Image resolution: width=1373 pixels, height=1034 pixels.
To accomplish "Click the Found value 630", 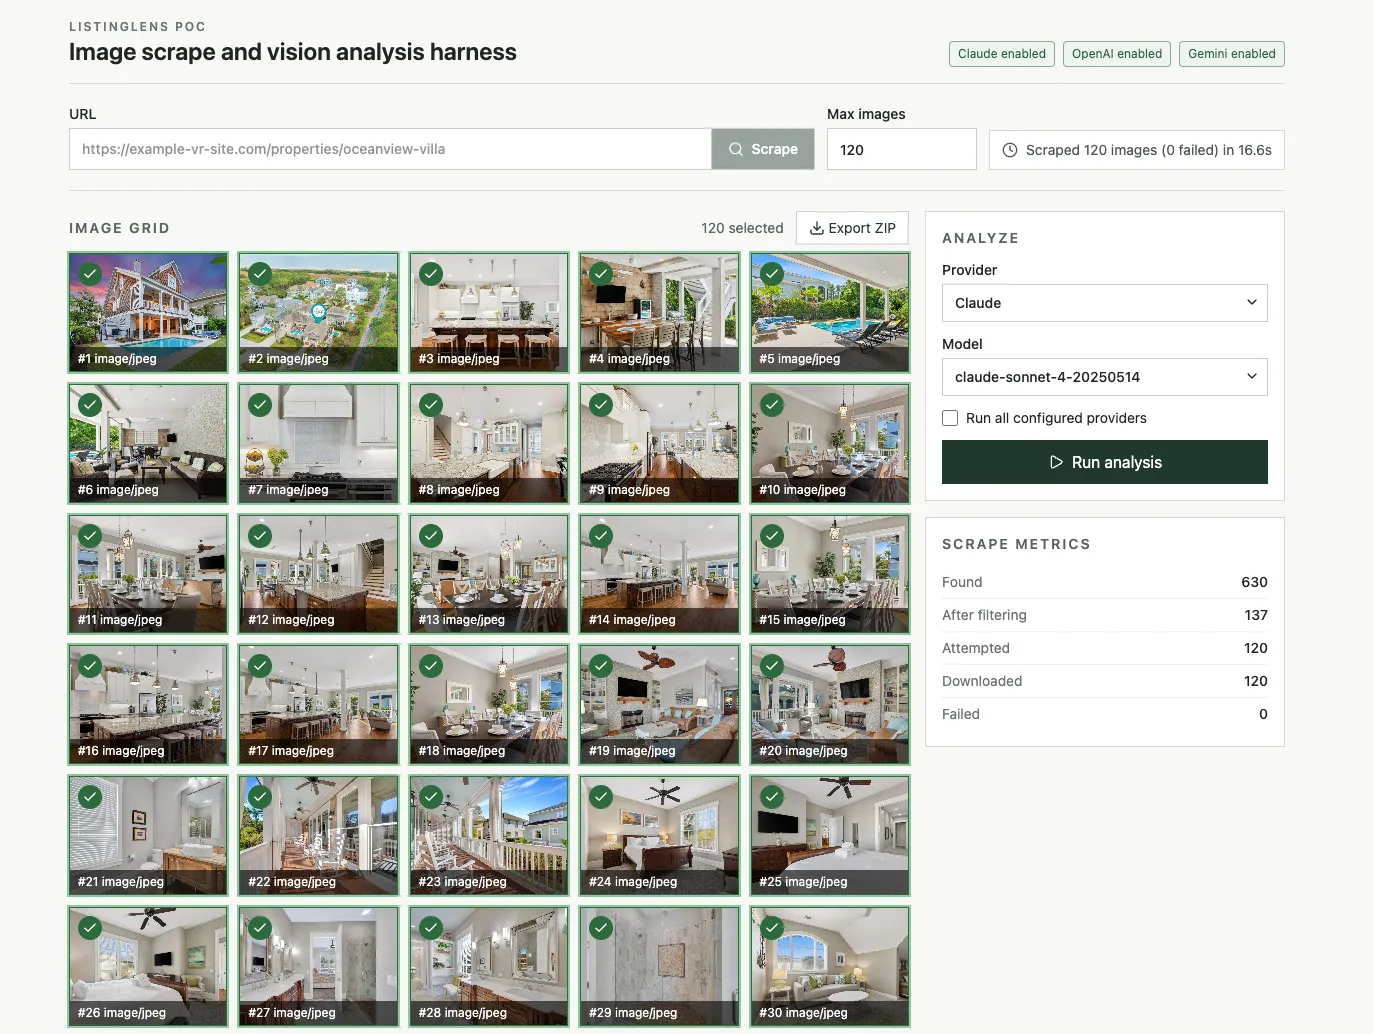I will coord(1254,582).
